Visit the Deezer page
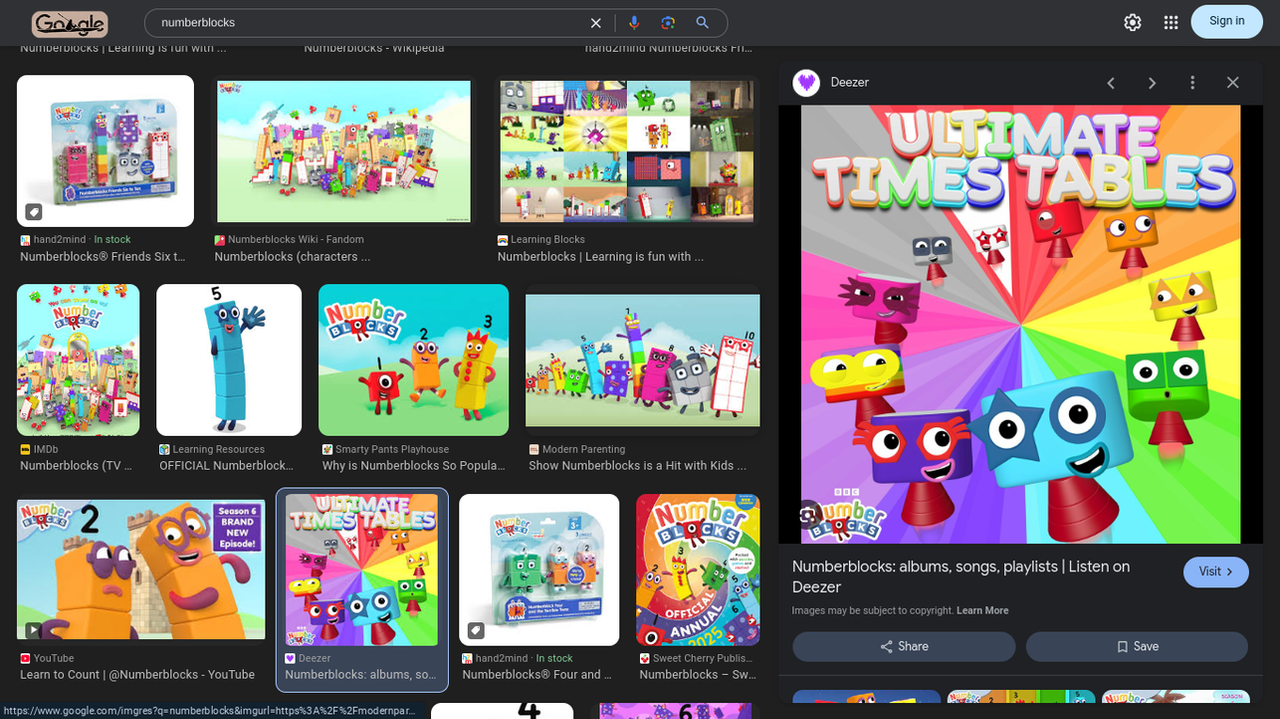1280x719 pixels. click(x=1216, y=572)
